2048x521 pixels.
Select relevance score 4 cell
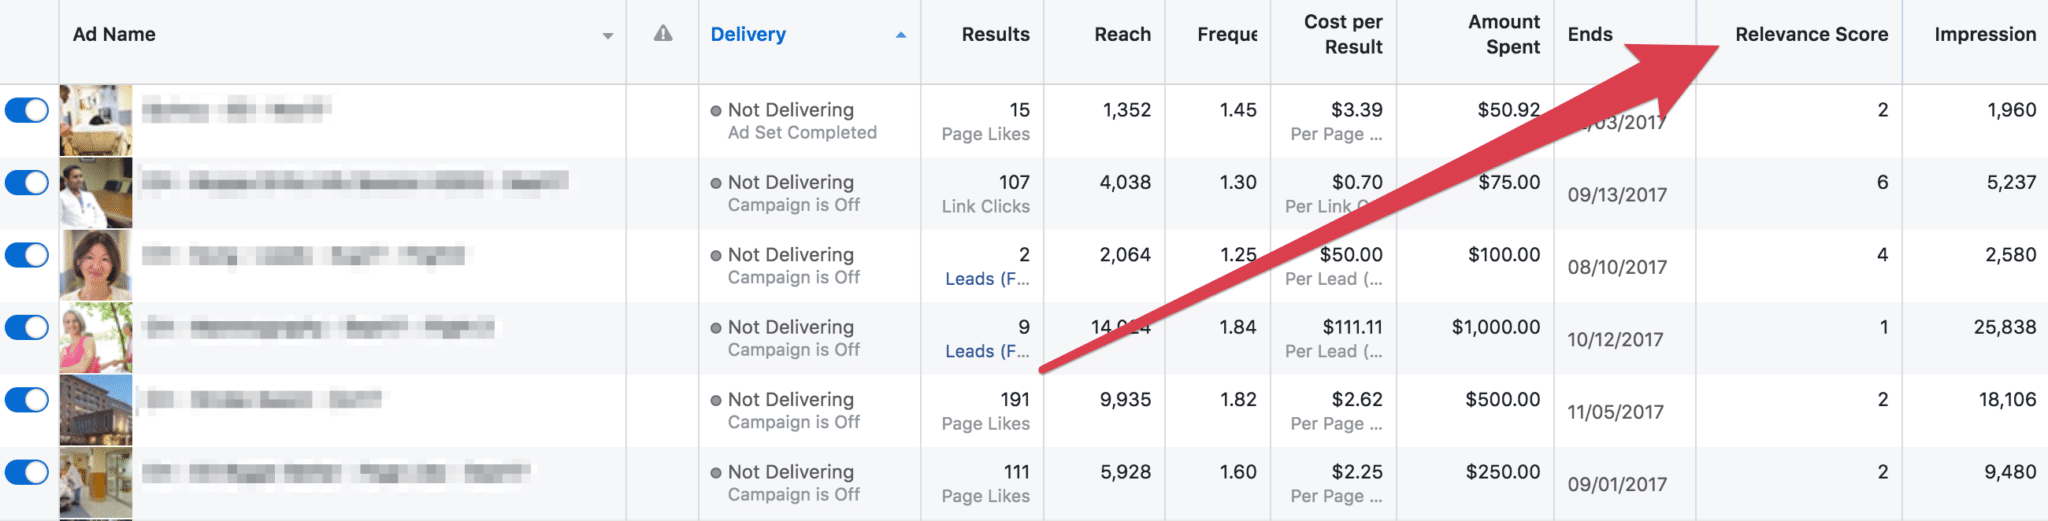tap(1882, 255)
